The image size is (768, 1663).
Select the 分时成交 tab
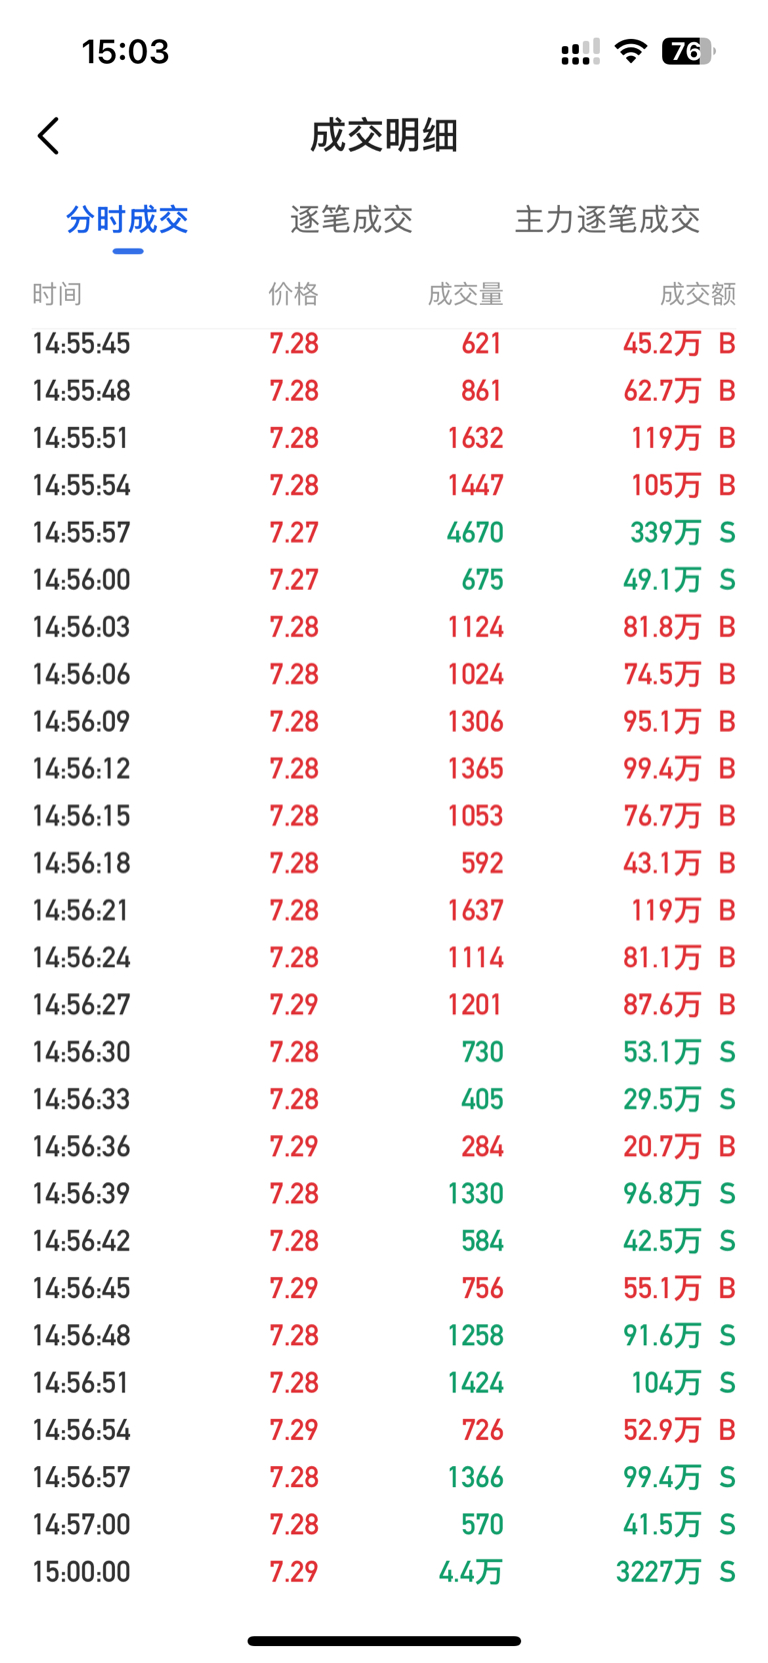click(127, 219)
